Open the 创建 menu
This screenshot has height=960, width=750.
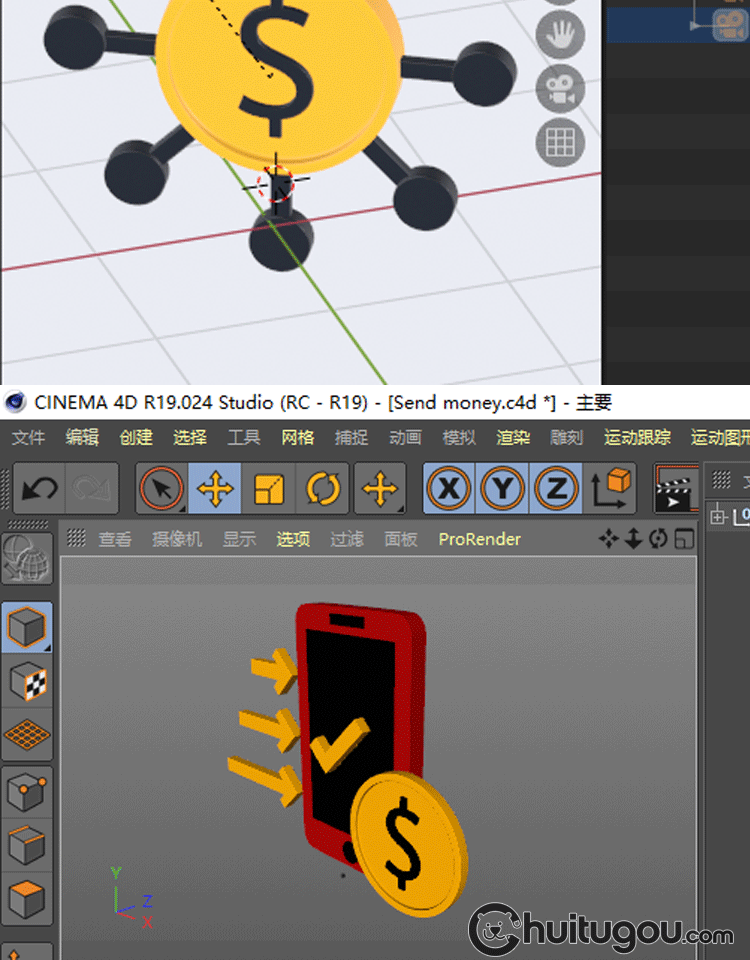(136, 437)
